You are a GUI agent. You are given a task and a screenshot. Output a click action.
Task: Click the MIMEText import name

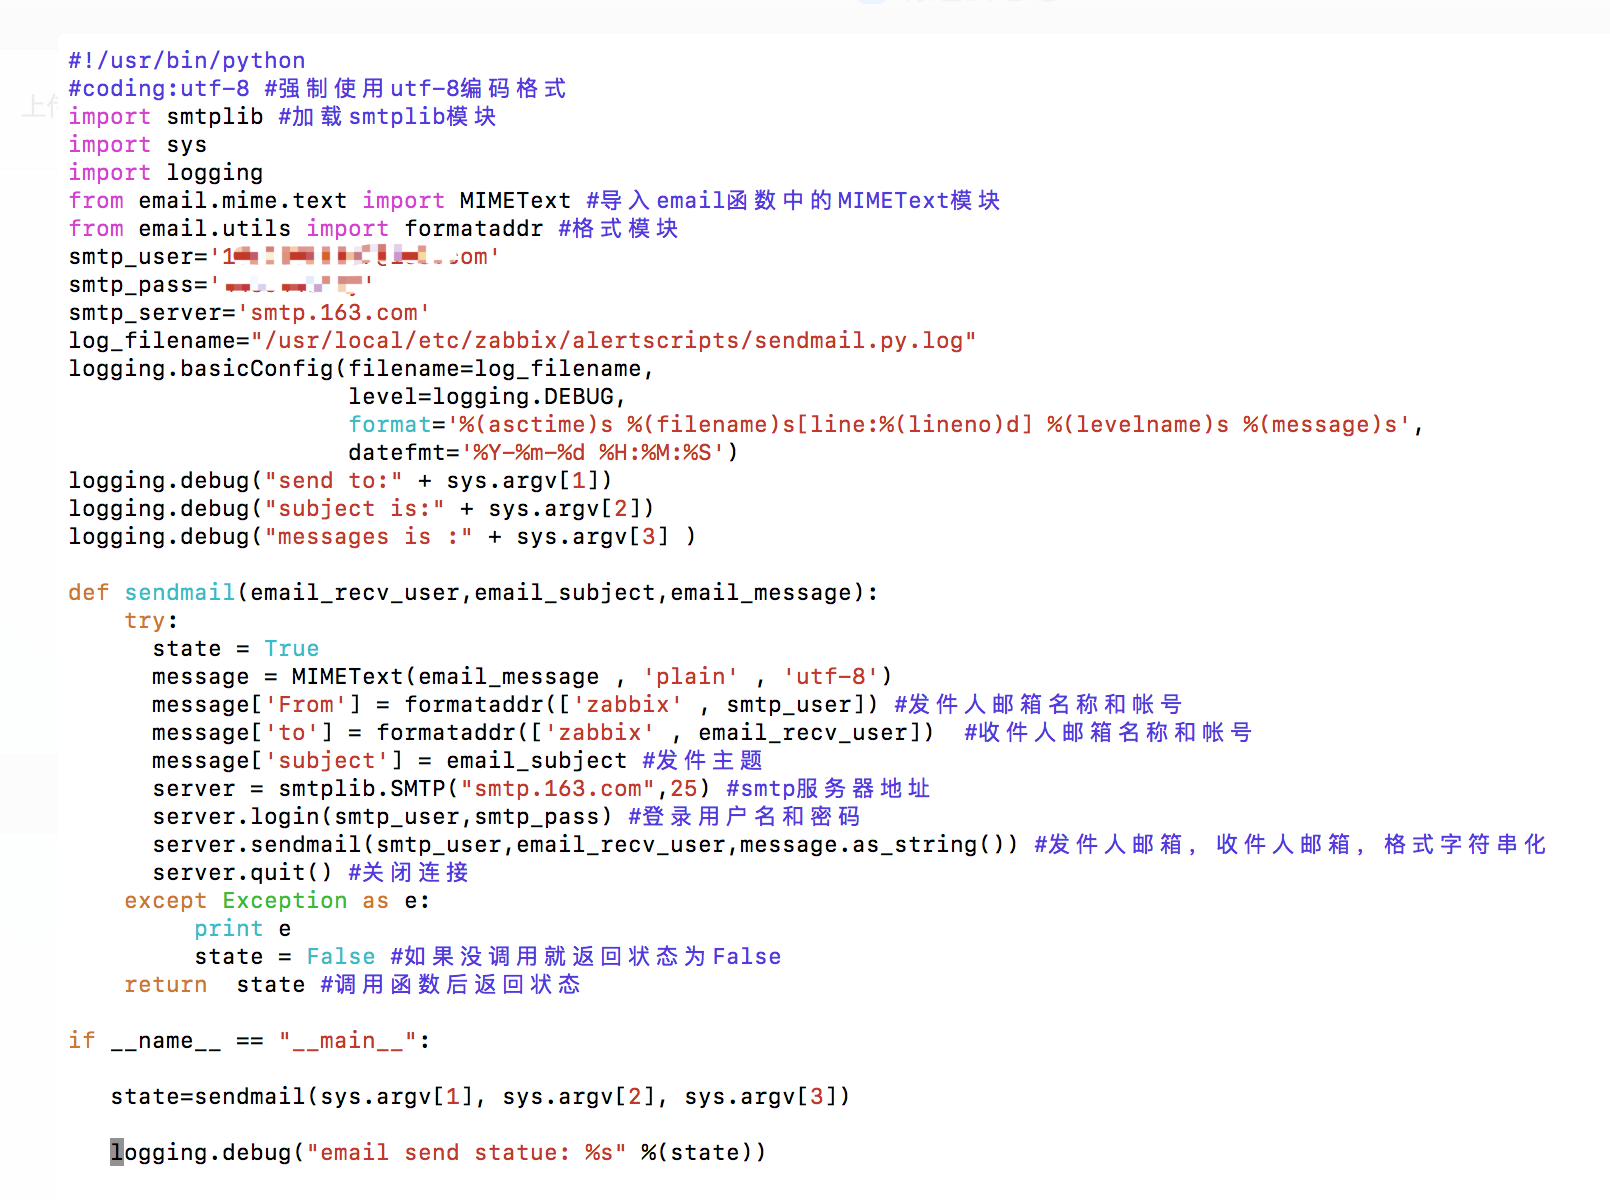click(x=514, y=200)
